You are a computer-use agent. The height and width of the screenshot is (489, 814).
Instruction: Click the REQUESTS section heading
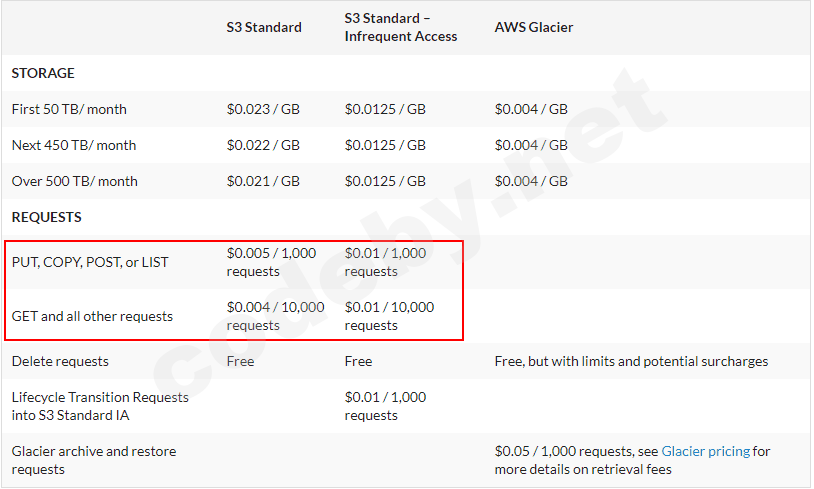46,217
